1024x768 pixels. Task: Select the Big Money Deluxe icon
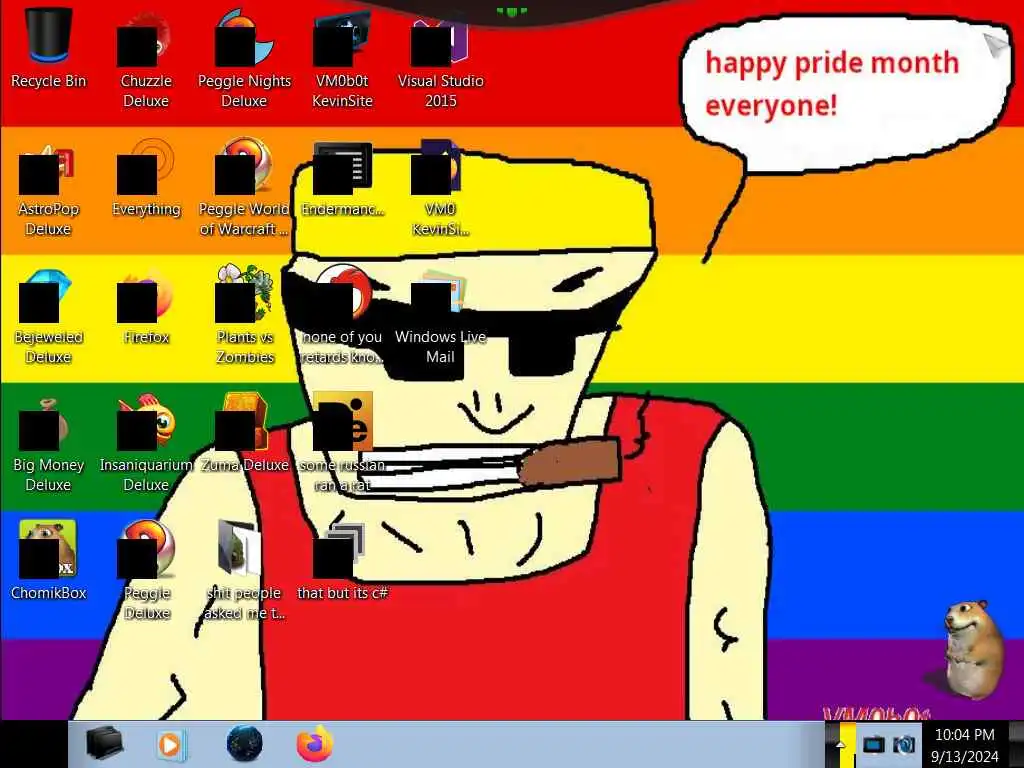(x=48, y=444)
